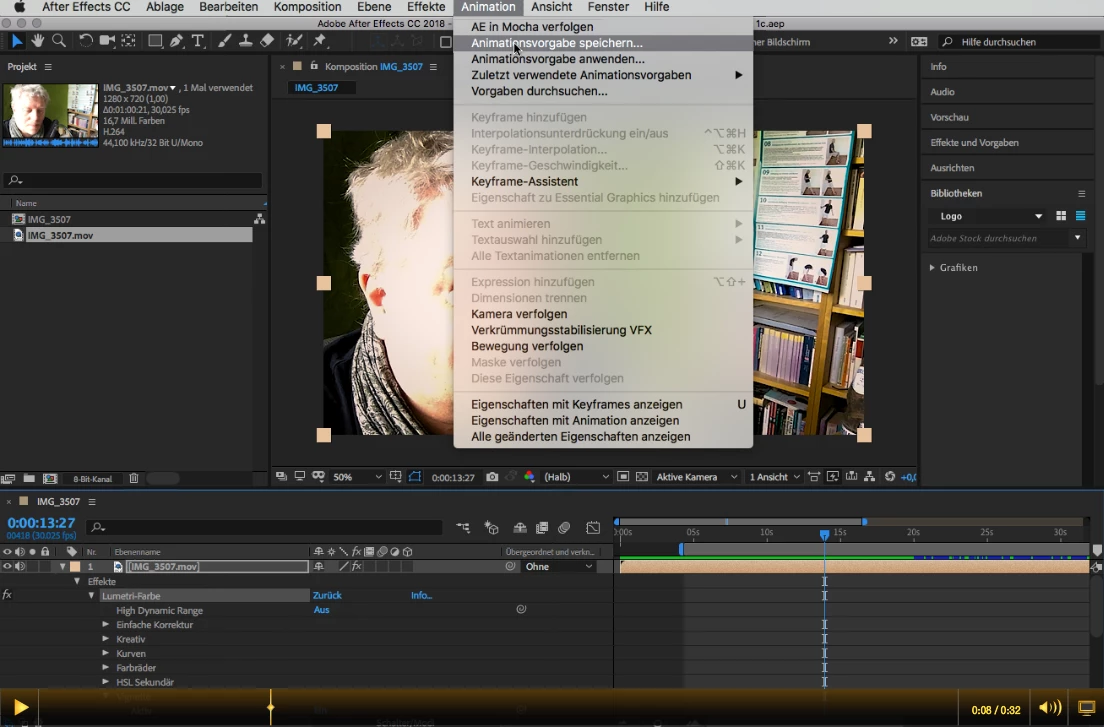Viewport: 1104px width, 727px height.
Task: Click the Info… link for Lumetri-Farbe
Action: click(422, 595)
